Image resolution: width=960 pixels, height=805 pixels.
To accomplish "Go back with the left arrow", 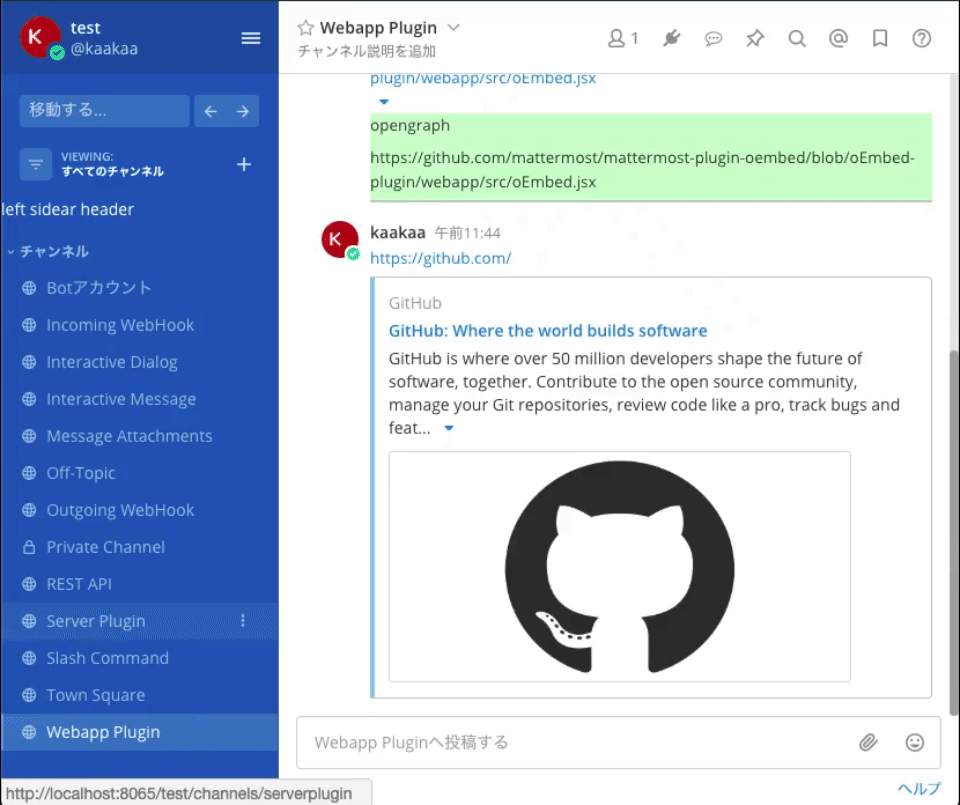I will (211, 111).
